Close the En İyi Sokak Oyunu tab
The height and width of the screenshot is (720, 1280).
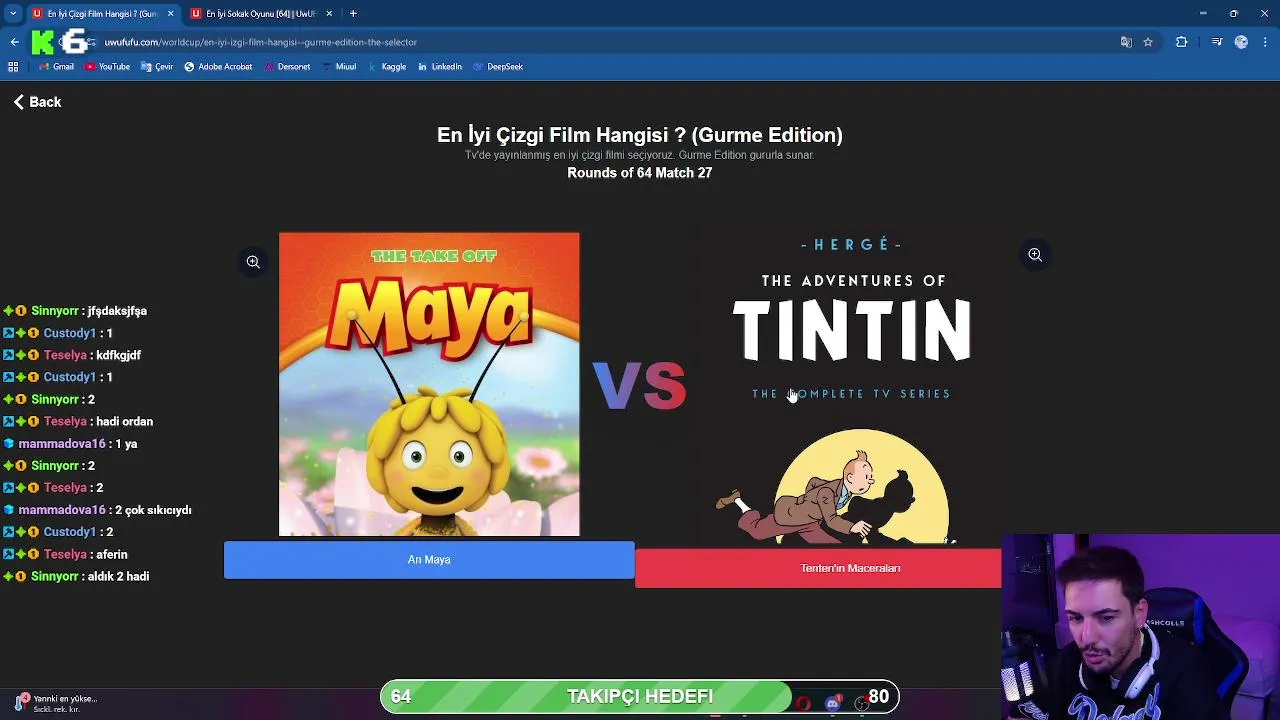[329, 14]
